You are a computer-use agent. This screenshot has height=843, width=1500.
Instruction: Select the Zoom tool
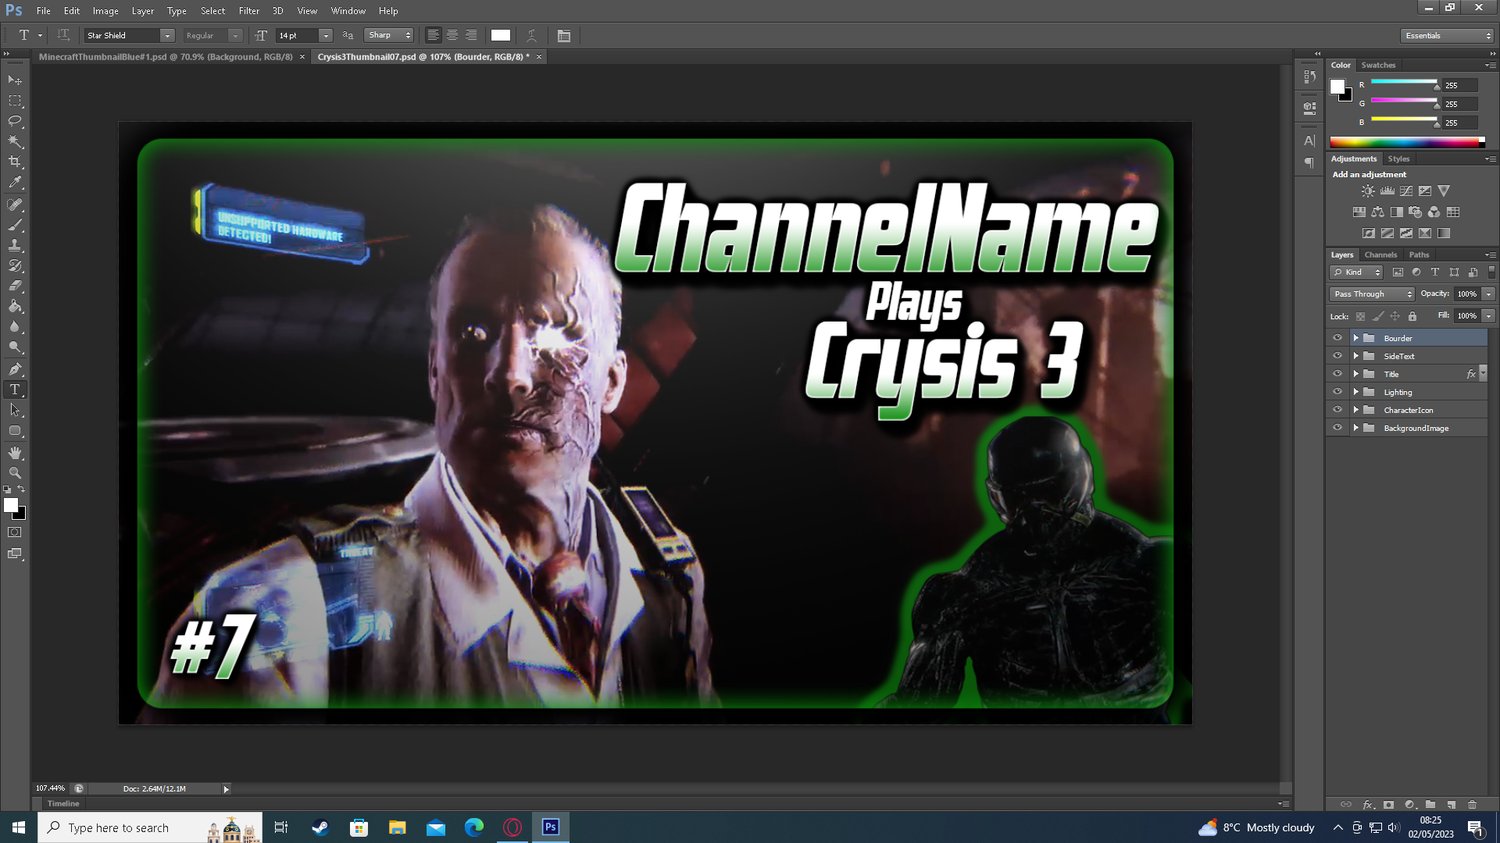click(x=15, y=473)
